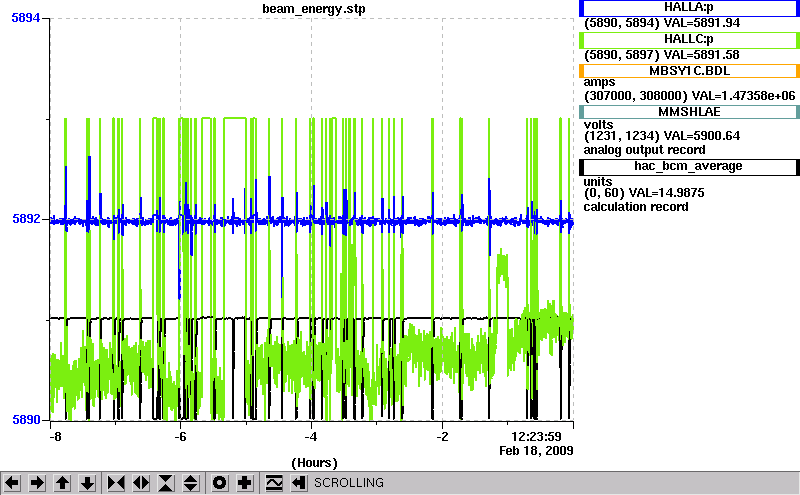This screenshot has width=800, height=495.
Task: Click the 5892 y-axis label
Action: tap(26, 219)
